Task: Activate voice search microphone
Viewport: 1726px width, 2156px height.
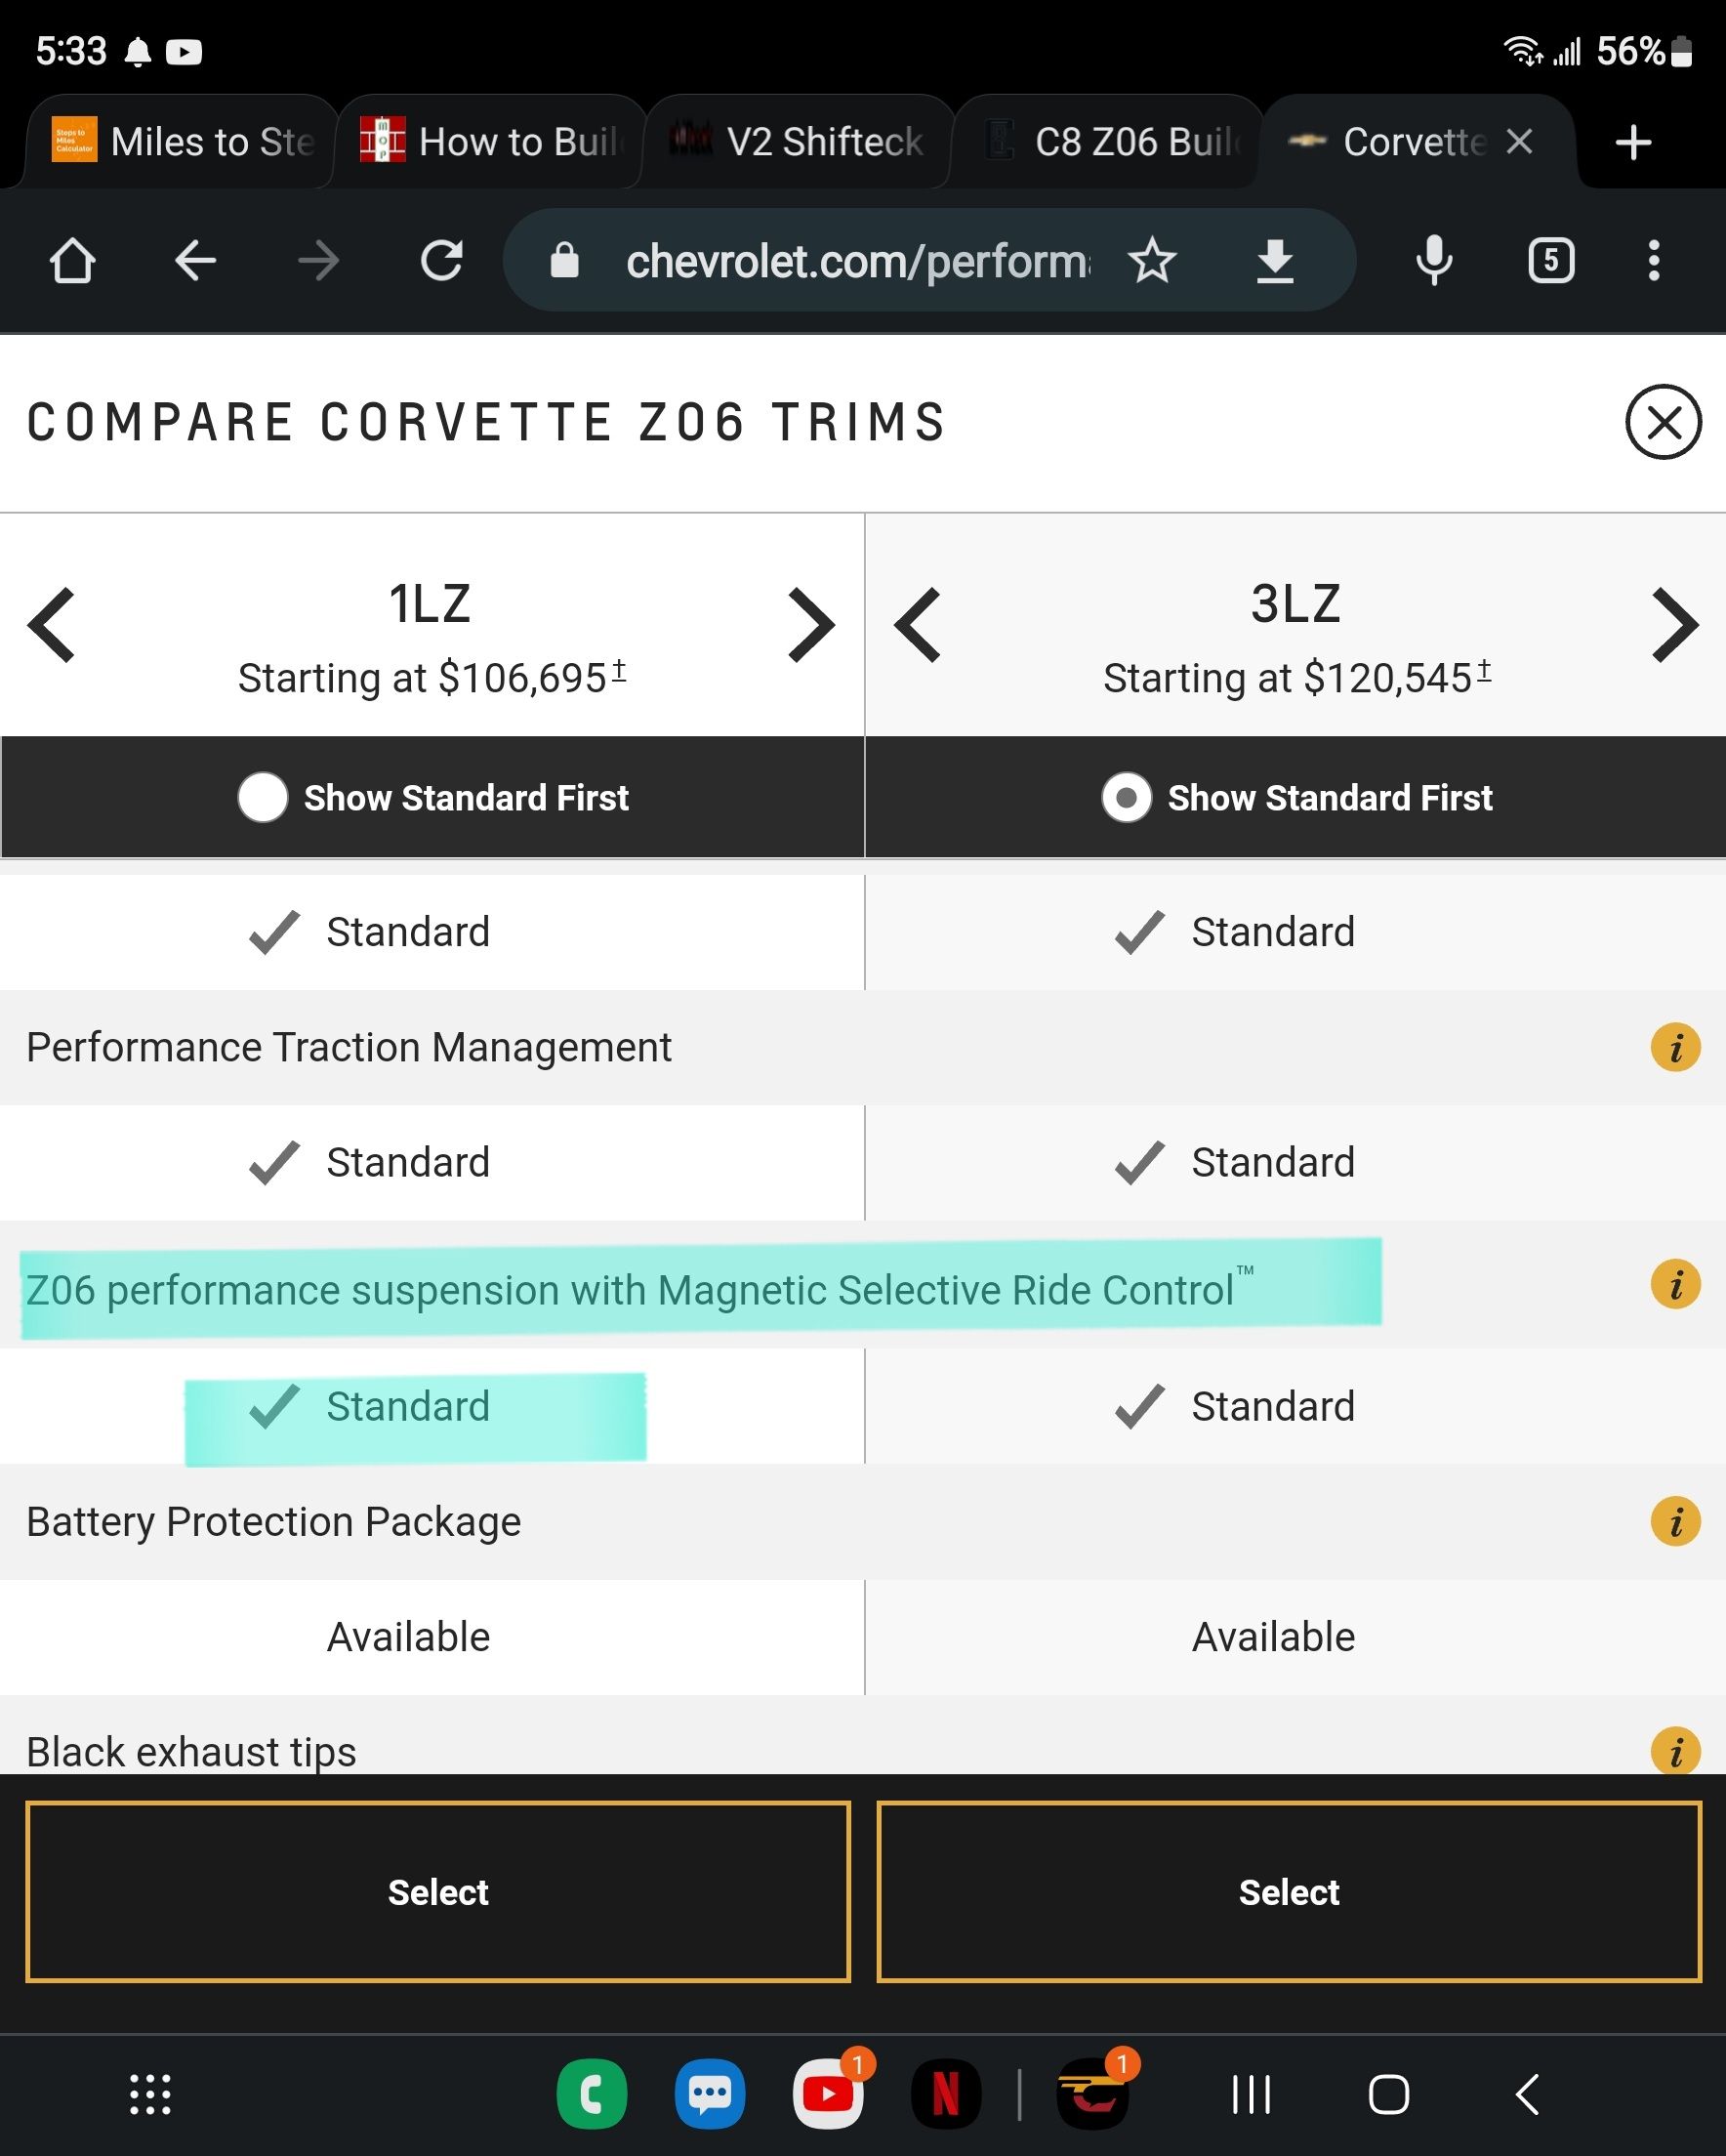Action: pos(1434,261)
